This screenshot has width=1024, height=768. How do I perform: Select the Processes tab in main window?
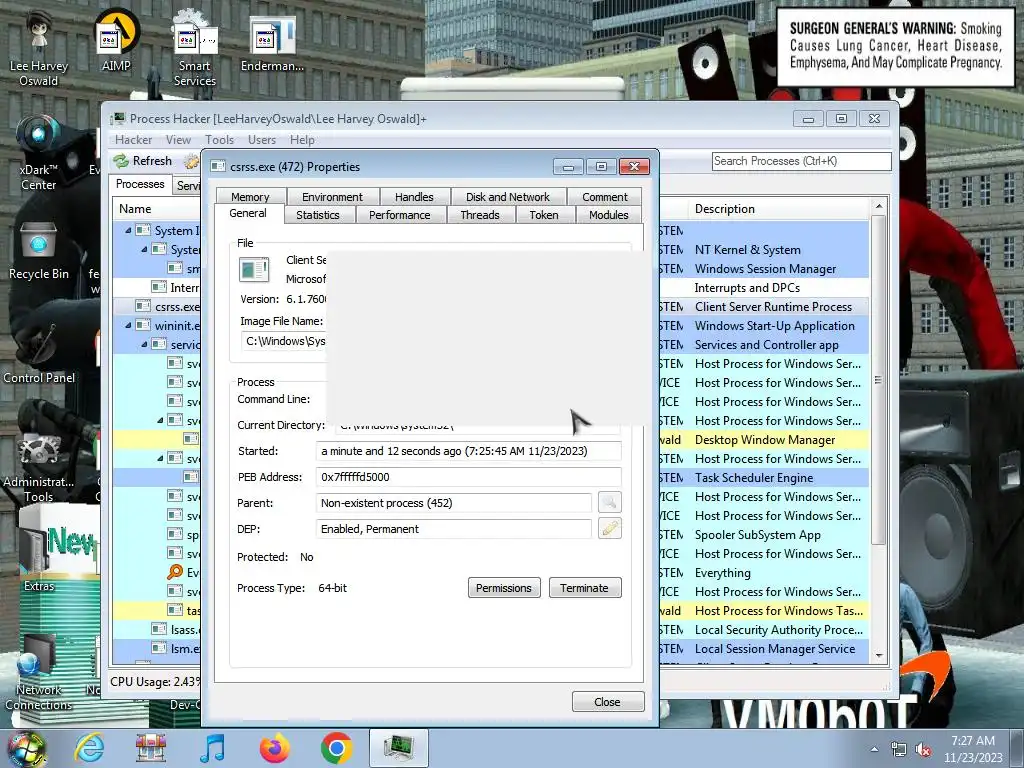pos(140,184)
